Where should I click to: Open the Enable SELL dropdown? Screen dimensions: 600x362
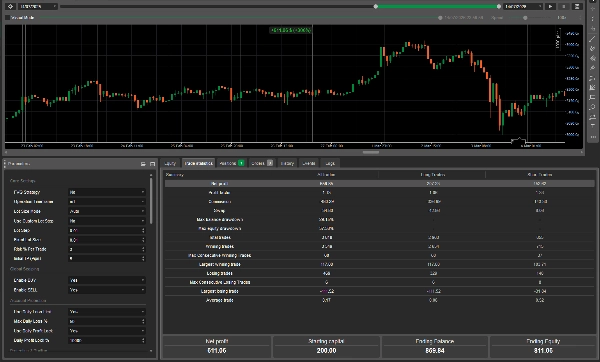click(x=107, y=290)
